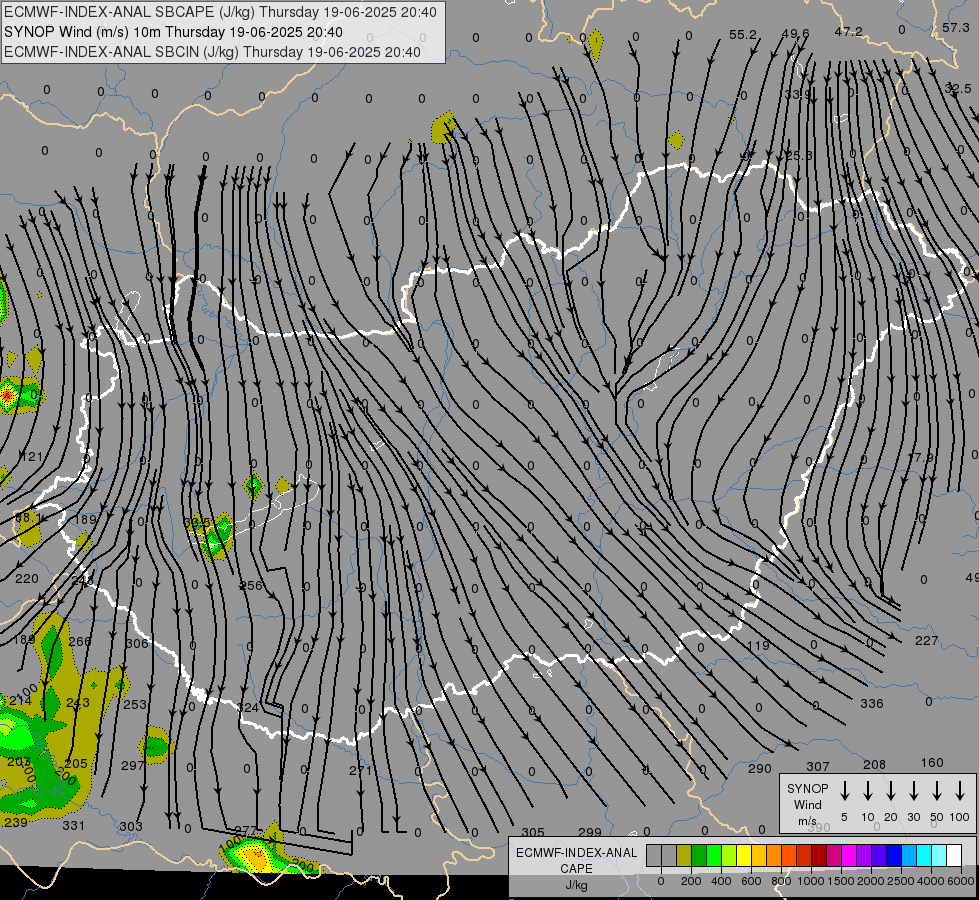Click the 2500 label on the CAPE scale
Image resolution: width=979 pixels, height=900 pixels.
901,881
